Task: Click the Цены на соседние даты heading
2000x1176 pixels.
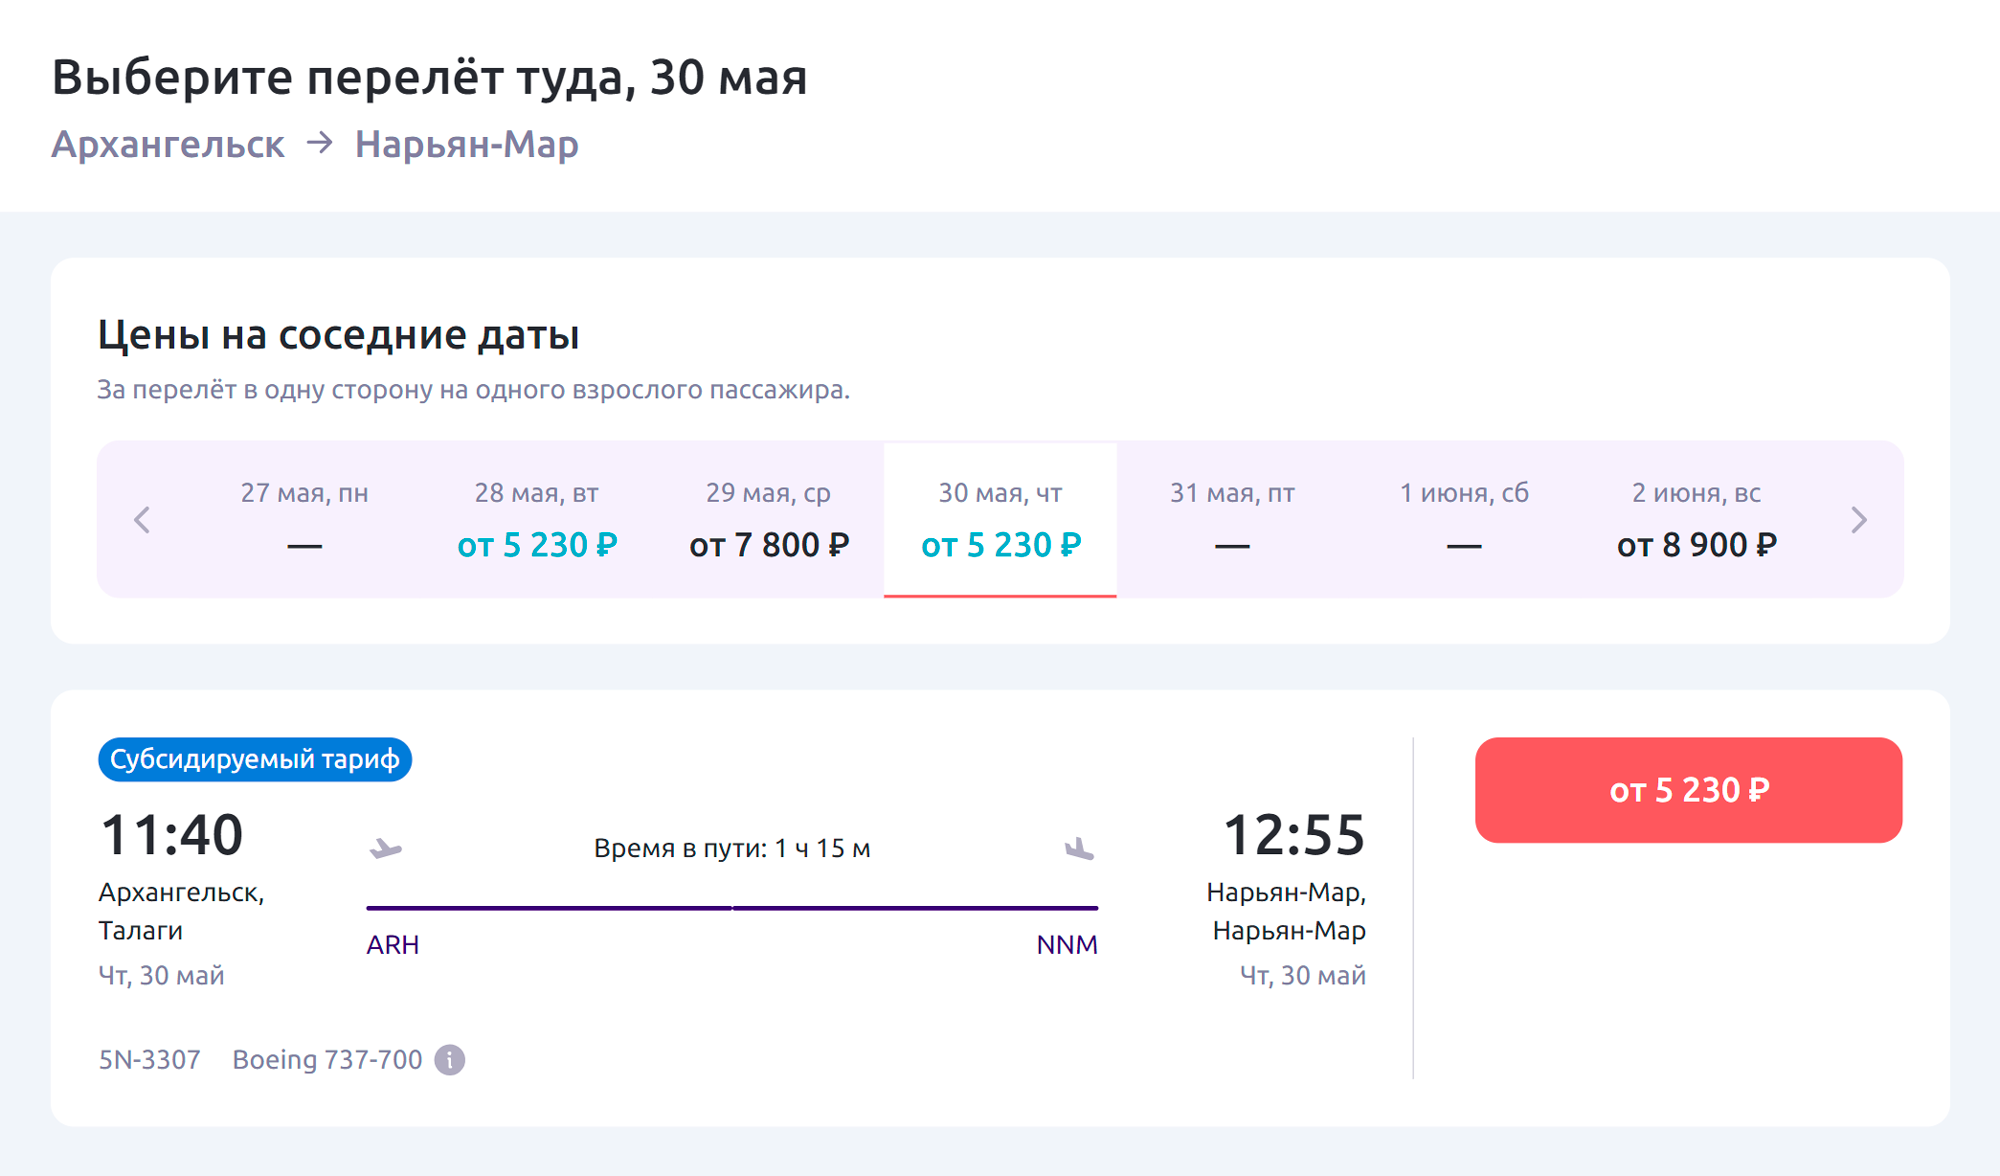Action: (338, 334)
